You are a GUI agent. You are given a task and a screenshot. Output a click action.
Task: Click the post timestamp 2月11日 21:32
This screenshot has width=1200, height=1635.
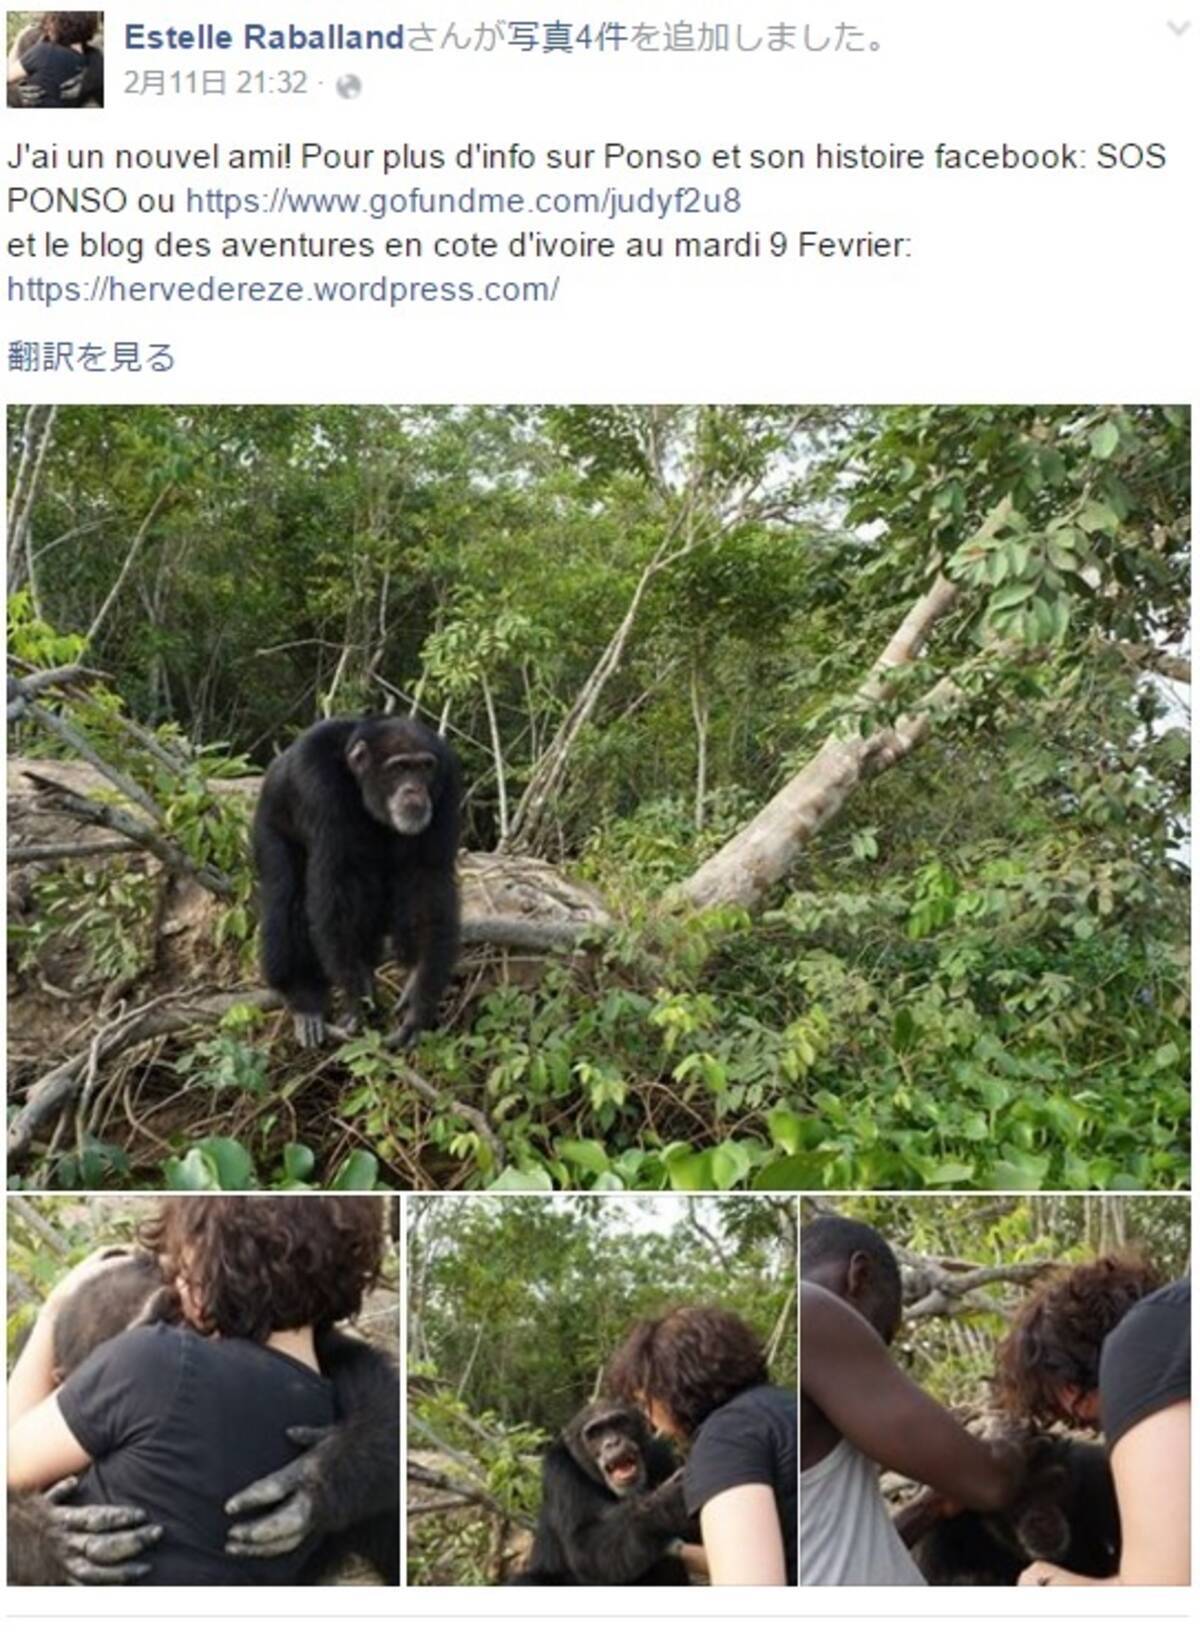[x=215, y=83]
